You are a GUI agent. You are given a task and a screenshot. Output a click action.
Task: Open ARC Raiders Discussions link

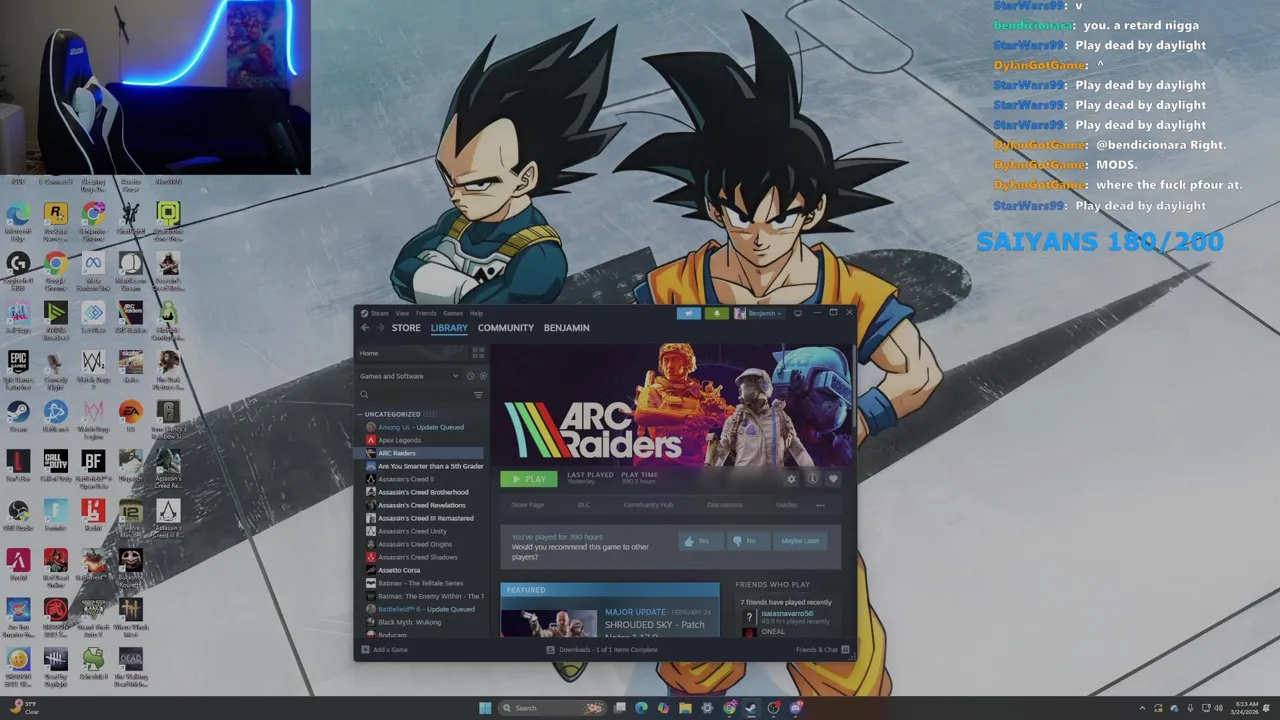[725, 505]
